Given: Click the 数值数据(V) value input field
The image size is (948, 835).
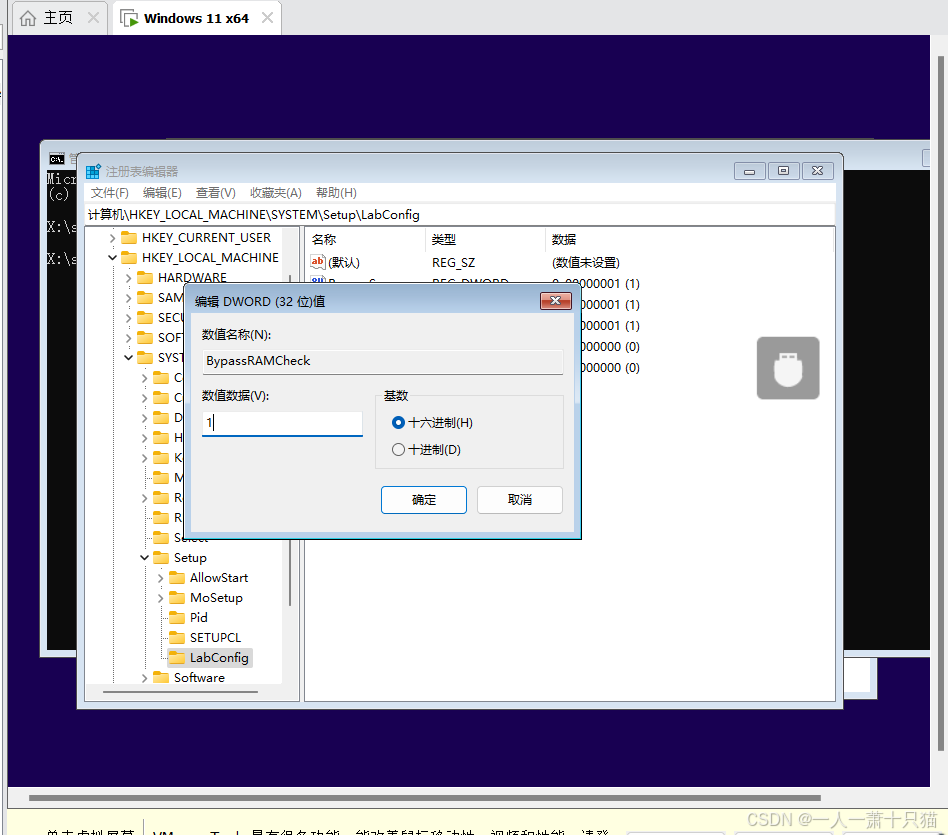Looking at the screenshot, I should (282, 423).
